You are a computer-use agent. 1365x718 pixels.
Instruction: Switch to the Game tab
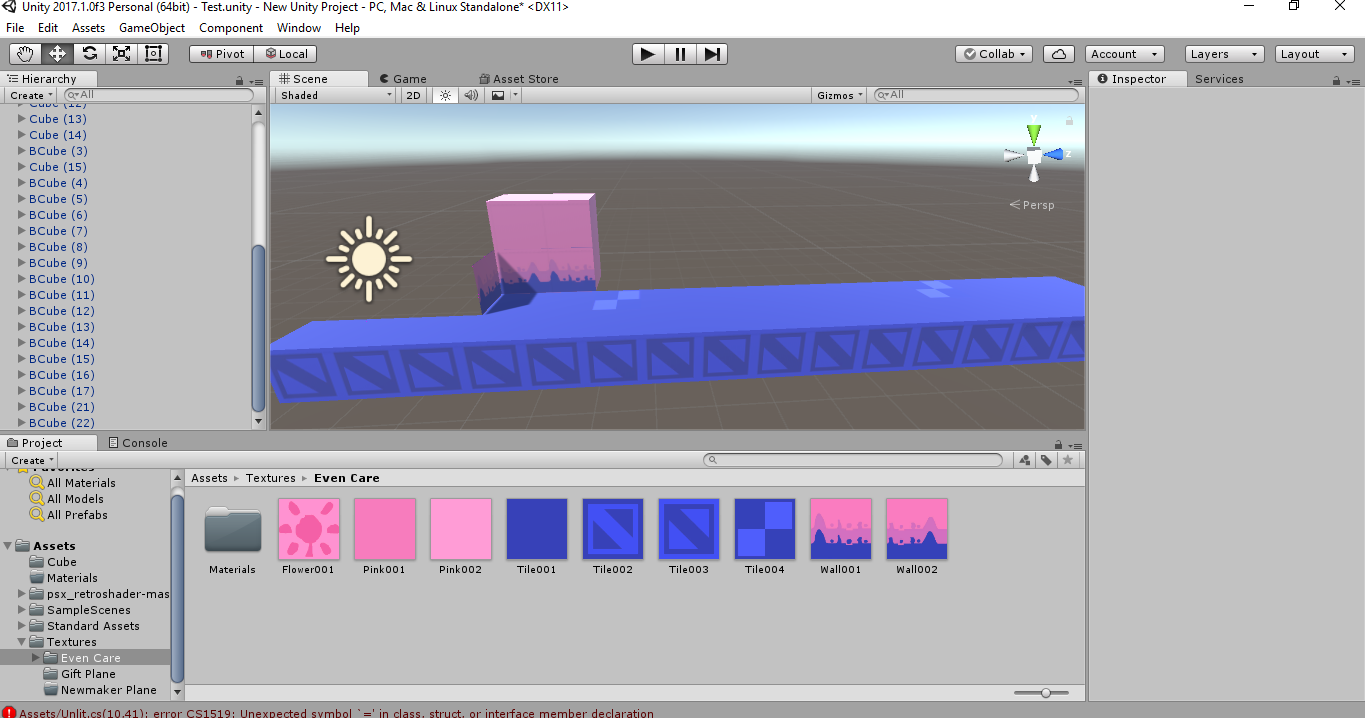(403, 78)
